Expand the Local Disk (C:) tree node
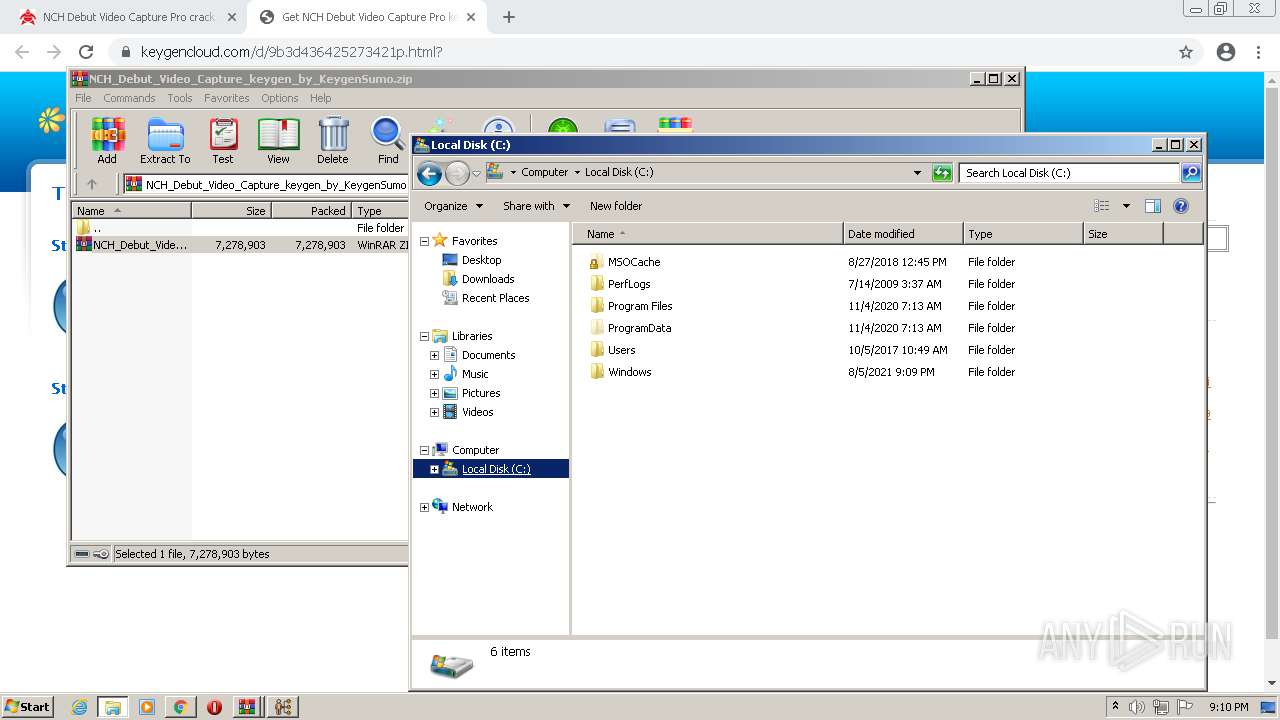The image size is (1280, 720). click(434, 469)
